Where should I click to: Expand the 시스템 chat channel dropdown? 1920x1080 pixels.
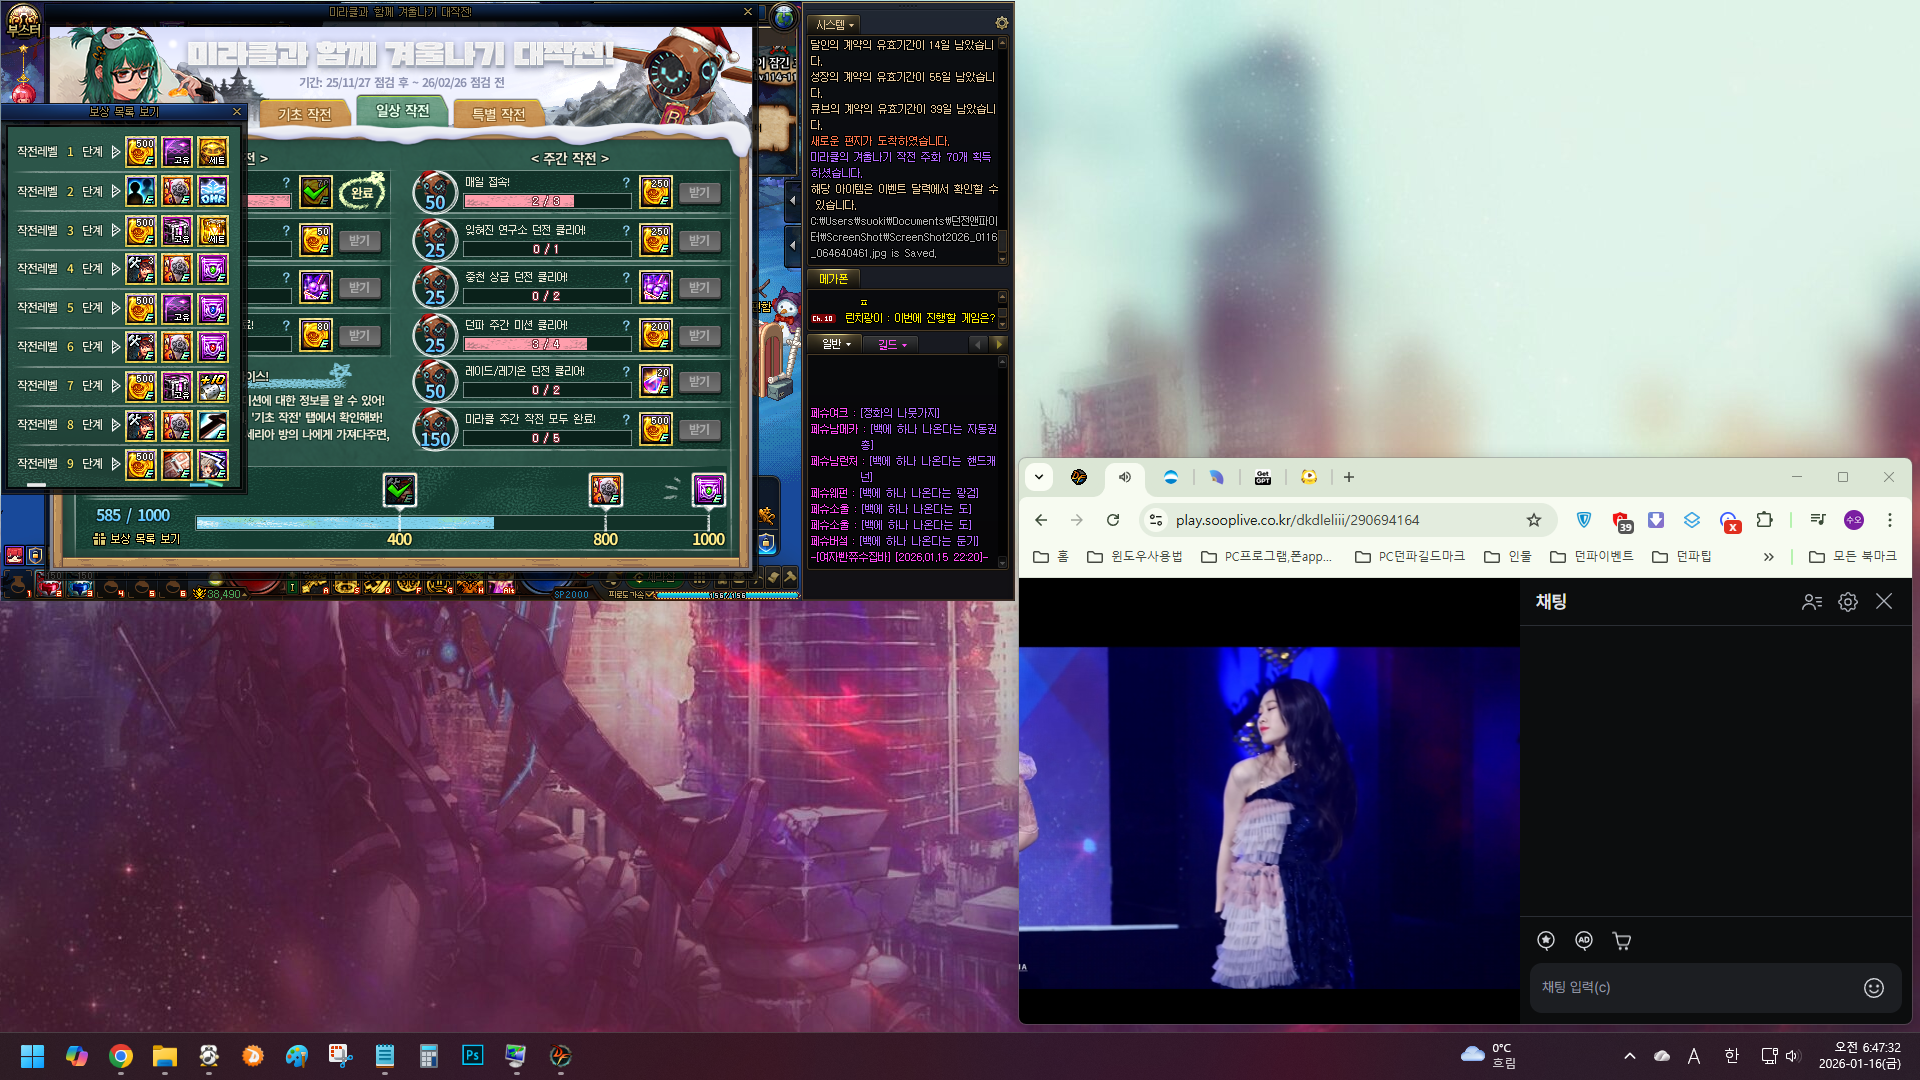pos(836,24)
